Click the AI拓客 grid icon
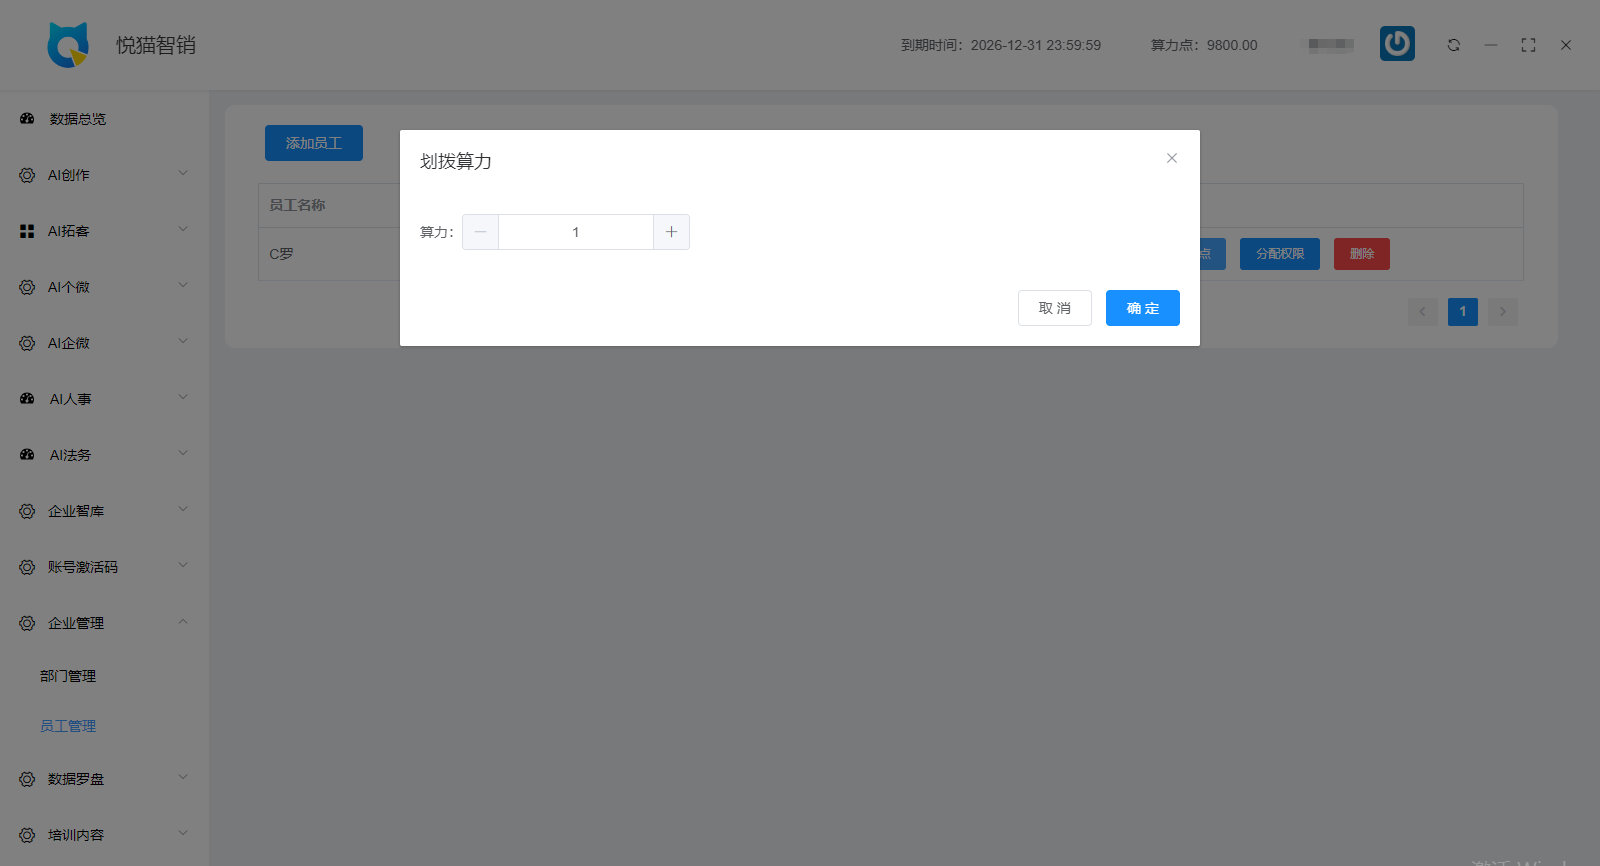Viewport: 1600px width, 866px height. pos(27,231)
